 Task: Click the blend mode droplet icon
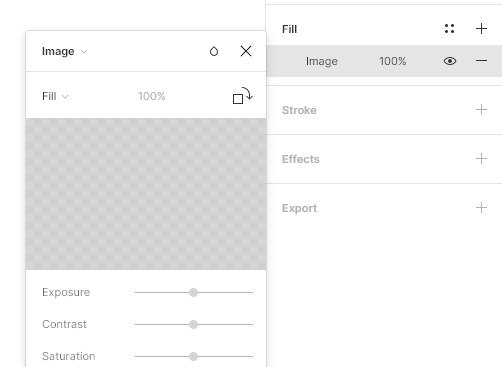(214, 51)
